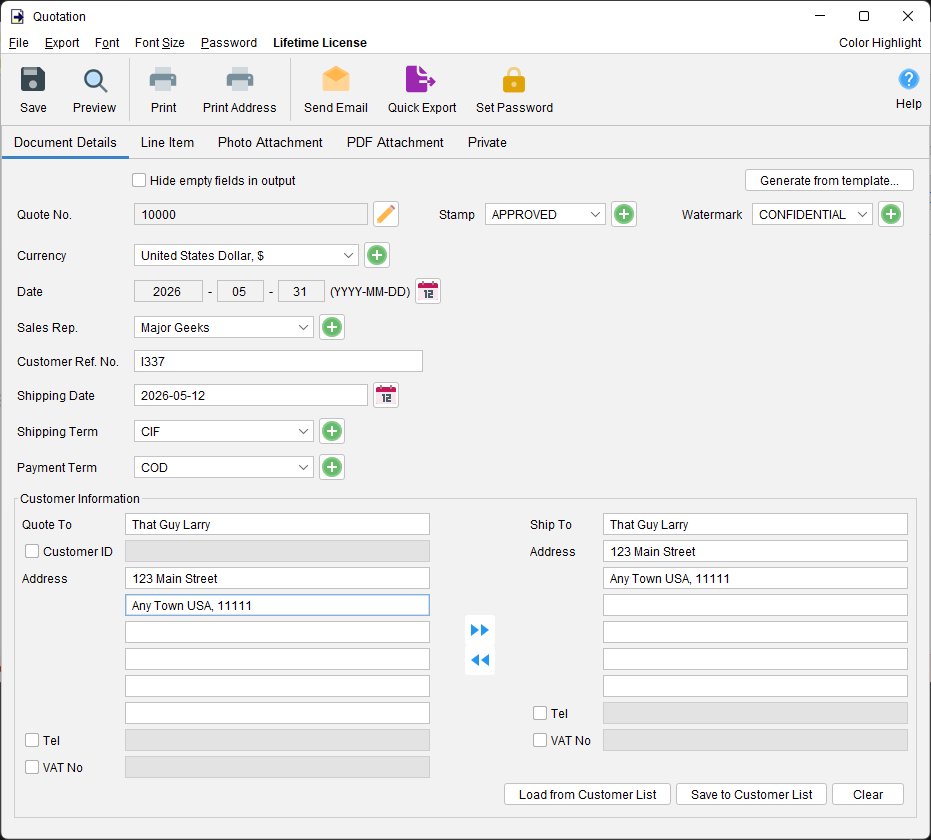Click the Send Email envelope icon

tap(335, 79)
